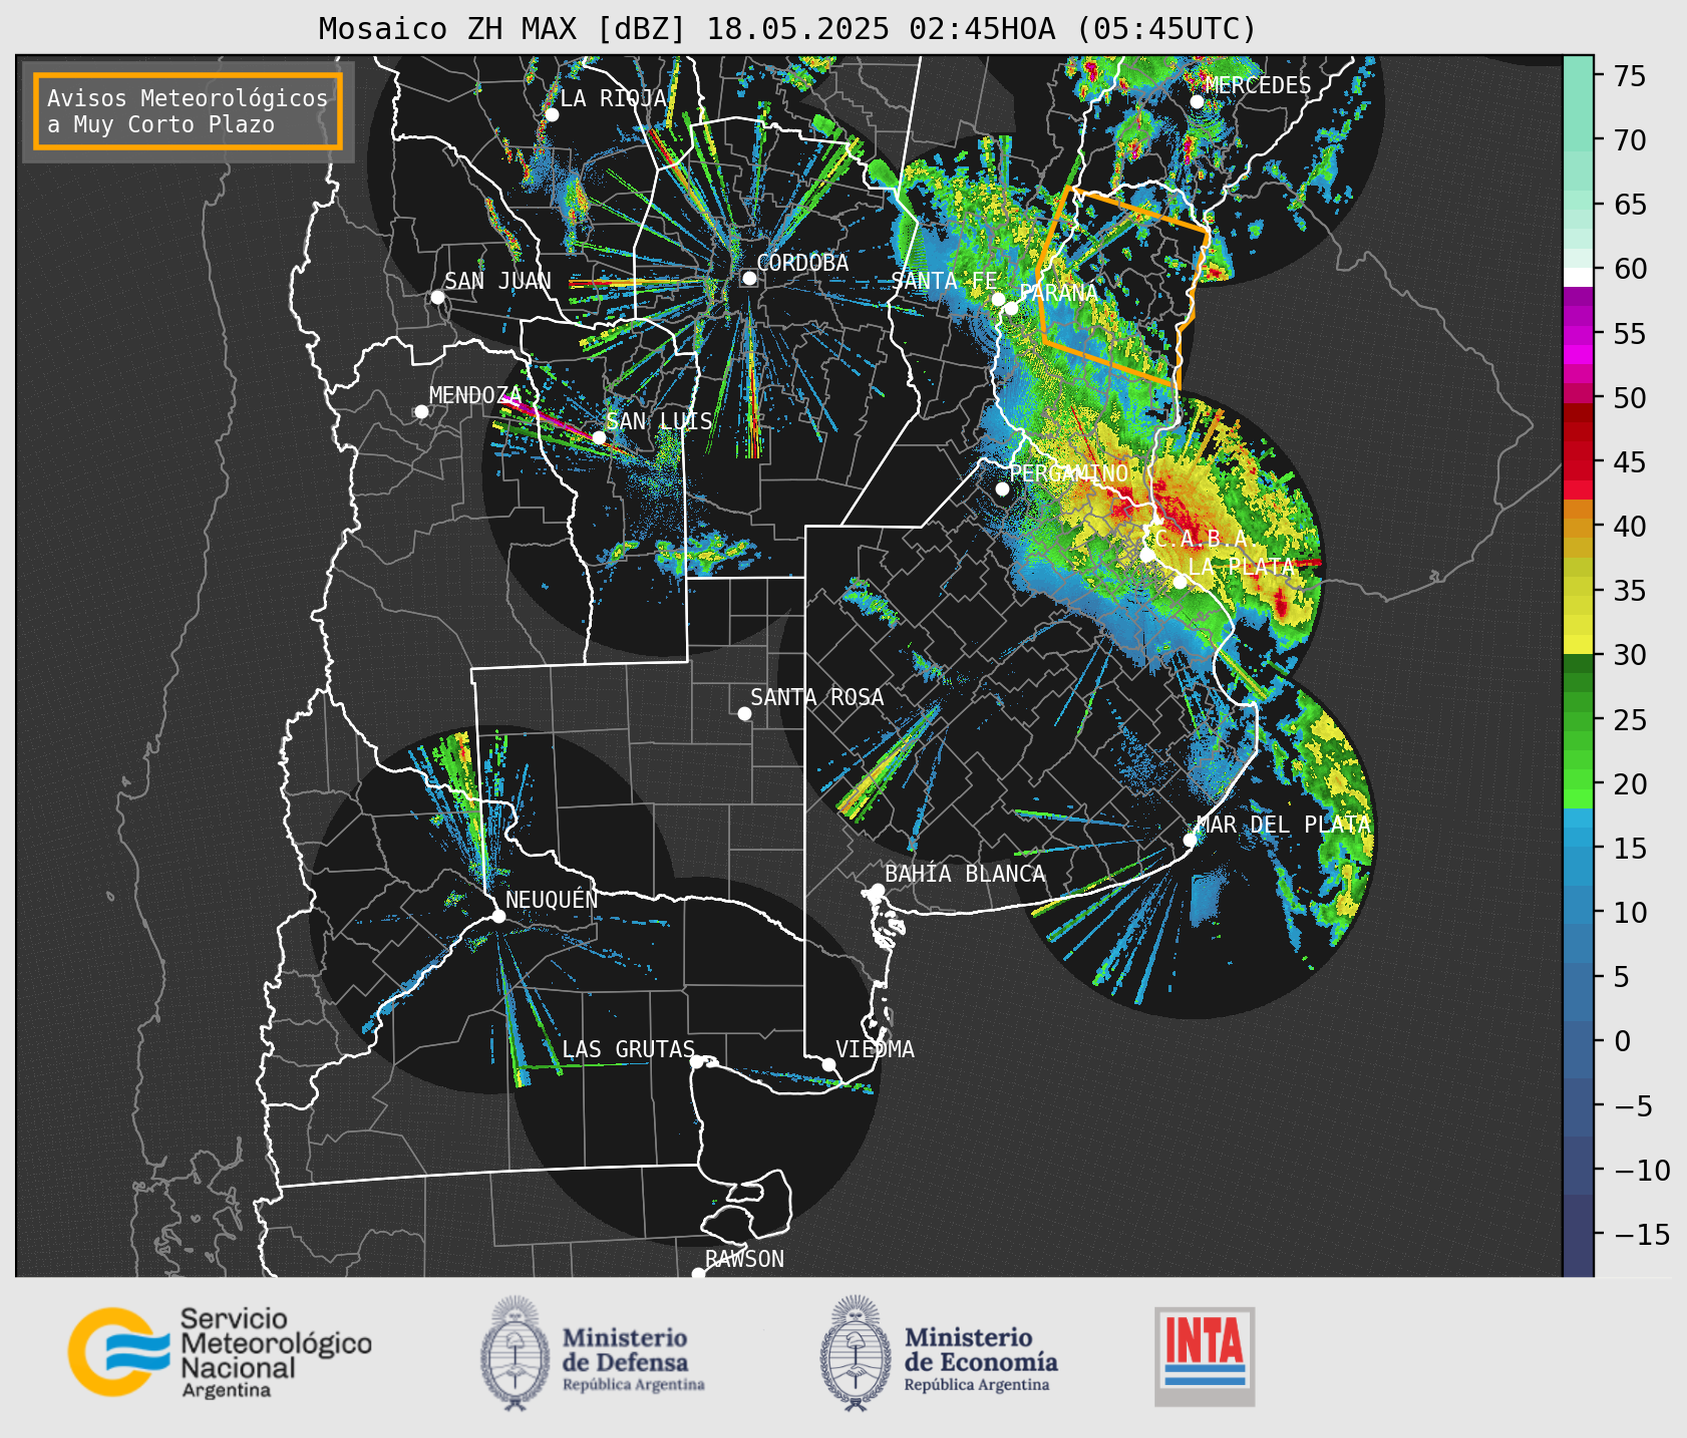The width and height of the screenshot is (1687, 1438).
Task: Click the 60 dBZ white band on colorbar
Action: coord(1578,277)
